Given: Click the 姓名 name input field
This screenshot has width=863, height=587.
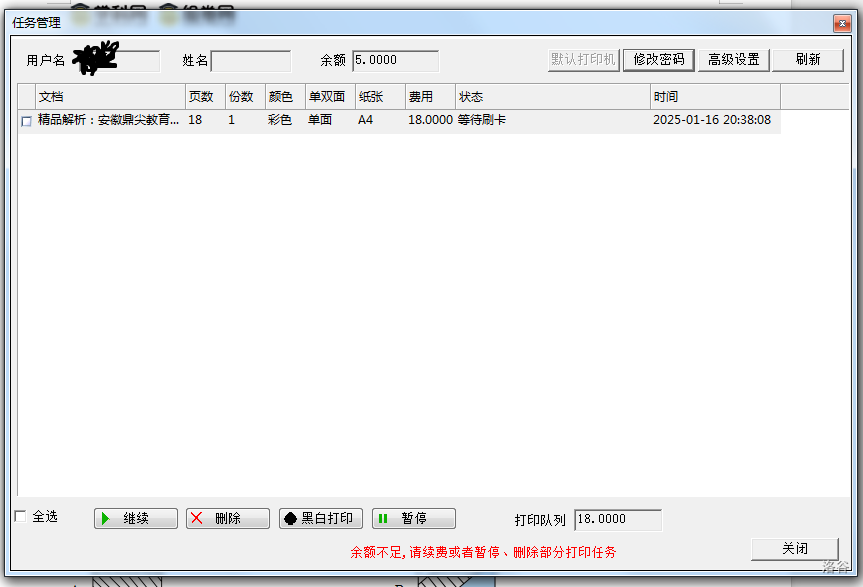Looking at the screenshot, I should (x=250, y=61).
